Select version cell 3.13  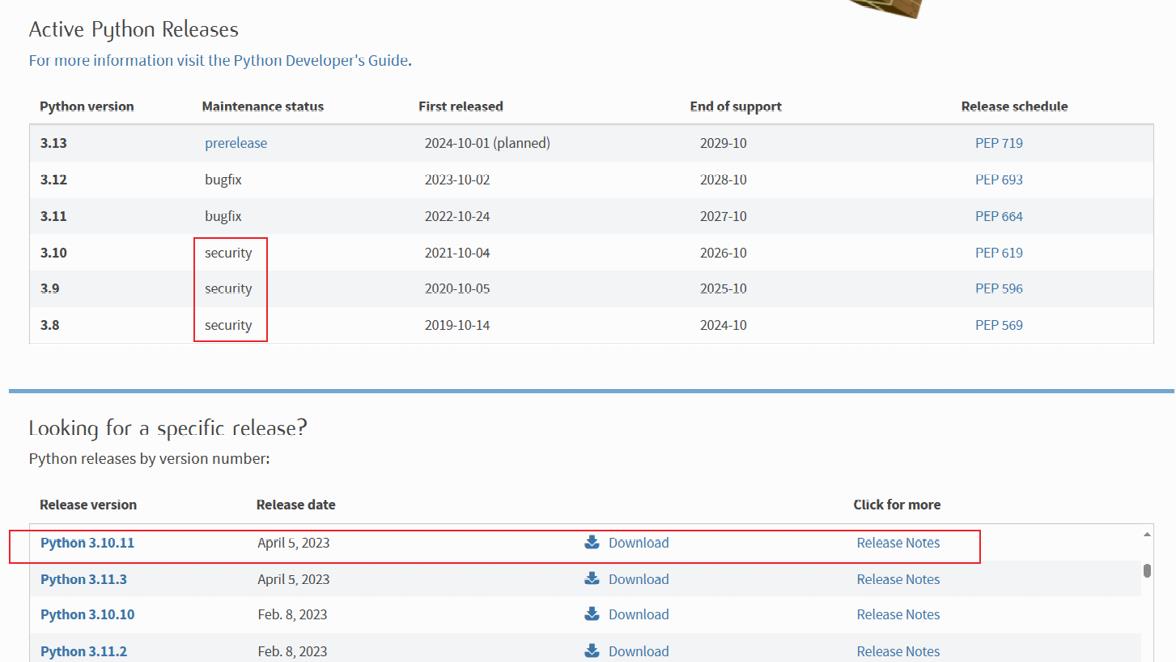(x=53, y=142)
